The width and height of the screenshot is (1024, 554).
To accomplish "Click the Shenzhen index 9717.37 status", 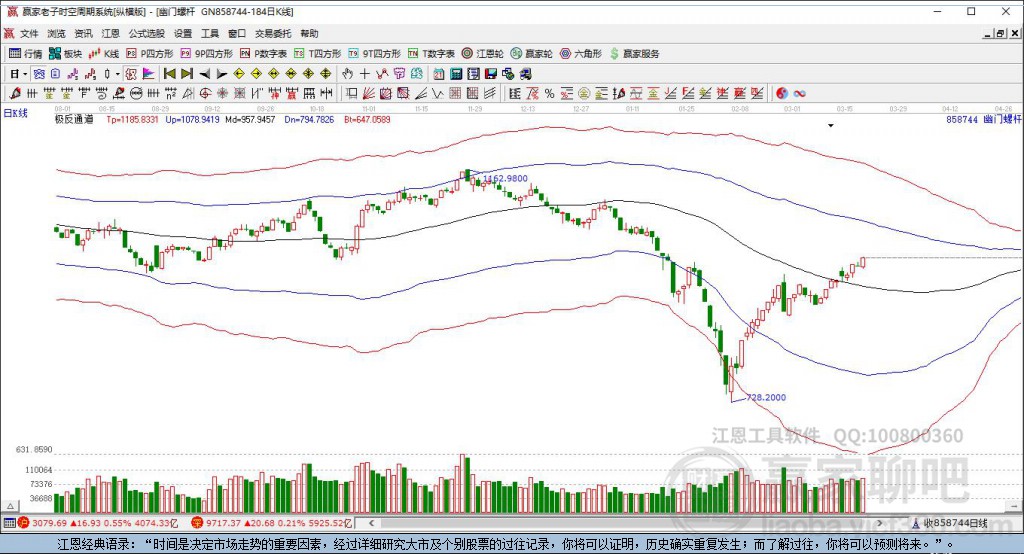I will click(272, 523).
